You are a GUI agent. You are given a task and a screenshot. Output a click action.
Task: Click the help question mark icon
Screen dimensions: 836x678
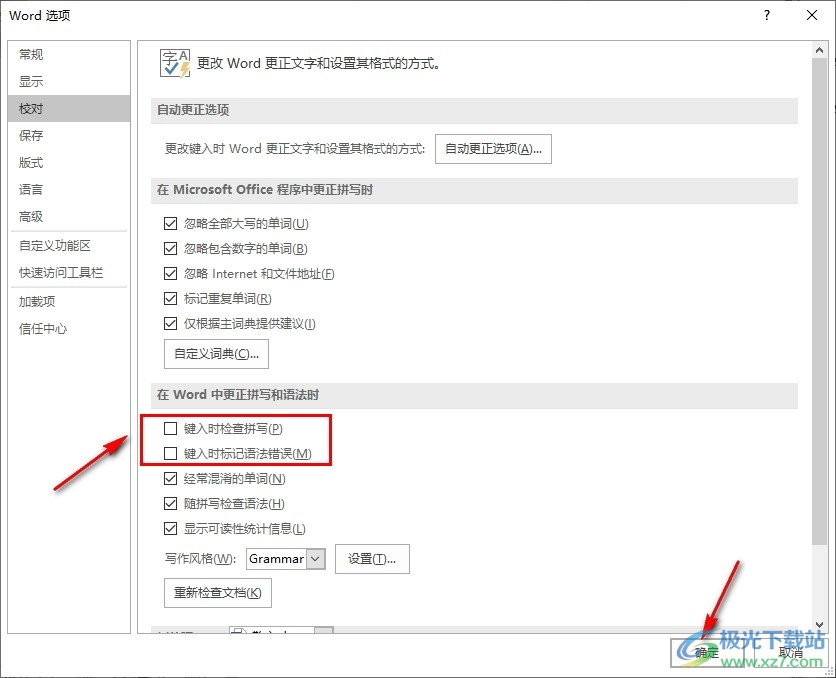(767, 15)
